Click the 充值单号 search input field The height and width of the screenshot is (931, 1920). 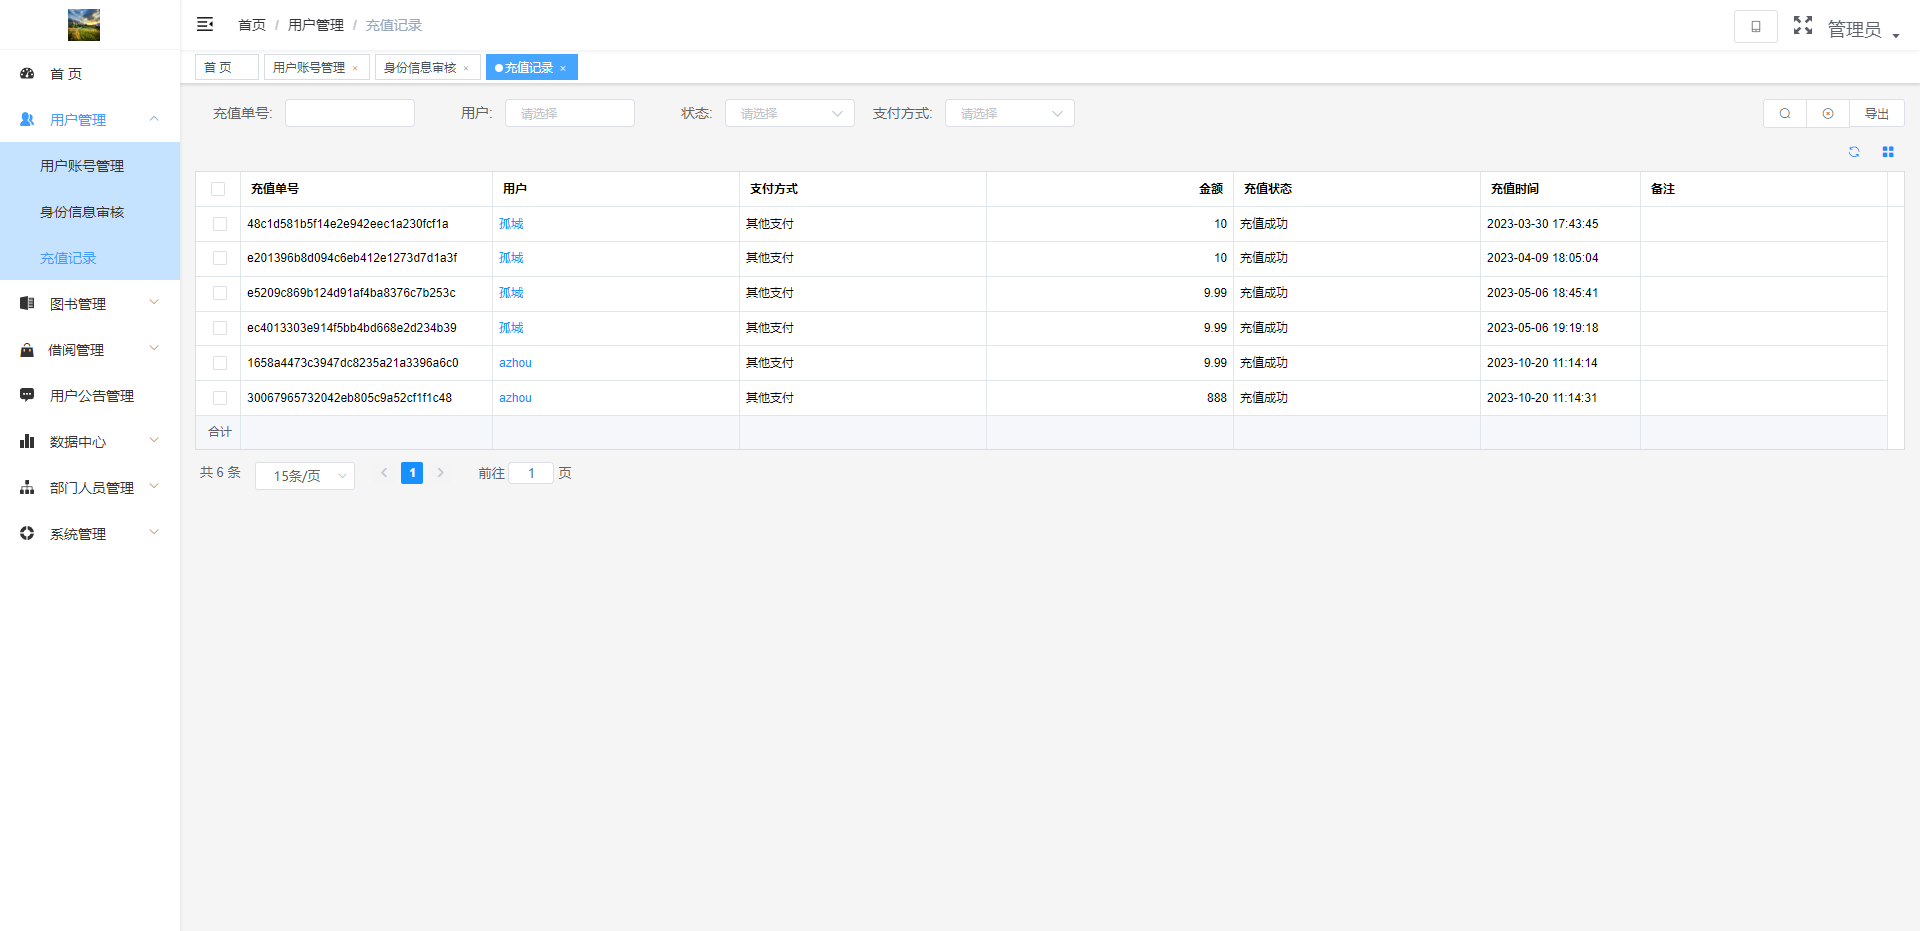click(x=350, y=114)
